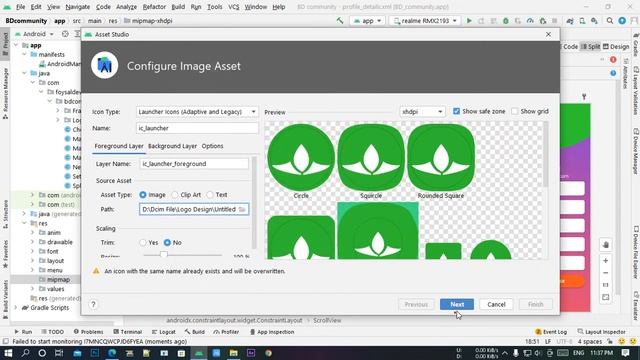Open File Explorer from the taskbar
The width and height of the screenshot is (640, 360).
pyautogui.click(x=233, y=353)
